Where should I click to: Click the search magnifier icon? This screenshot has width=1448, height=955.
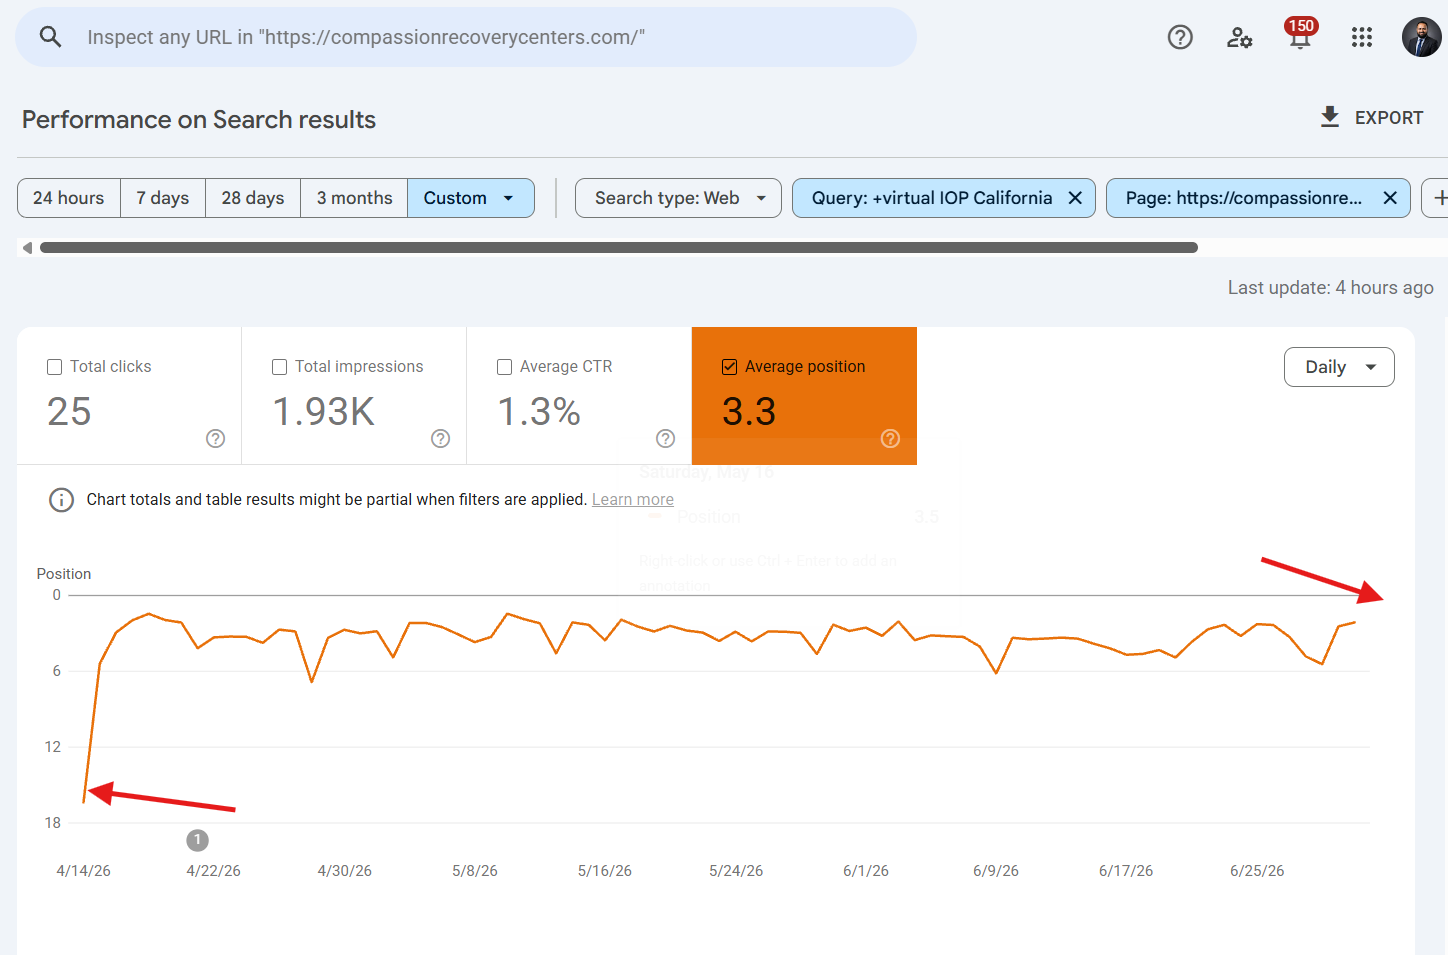coord(51,37)
